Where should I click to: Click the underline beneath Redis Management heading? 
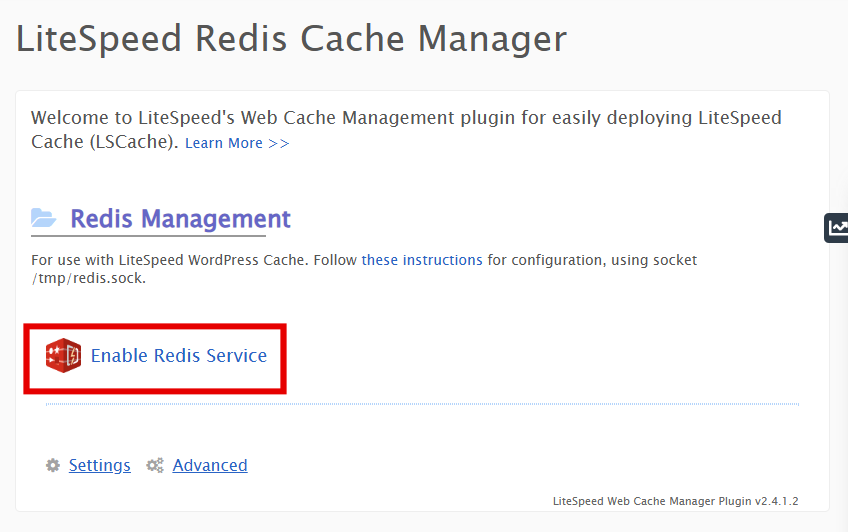(x=148, y=237)
